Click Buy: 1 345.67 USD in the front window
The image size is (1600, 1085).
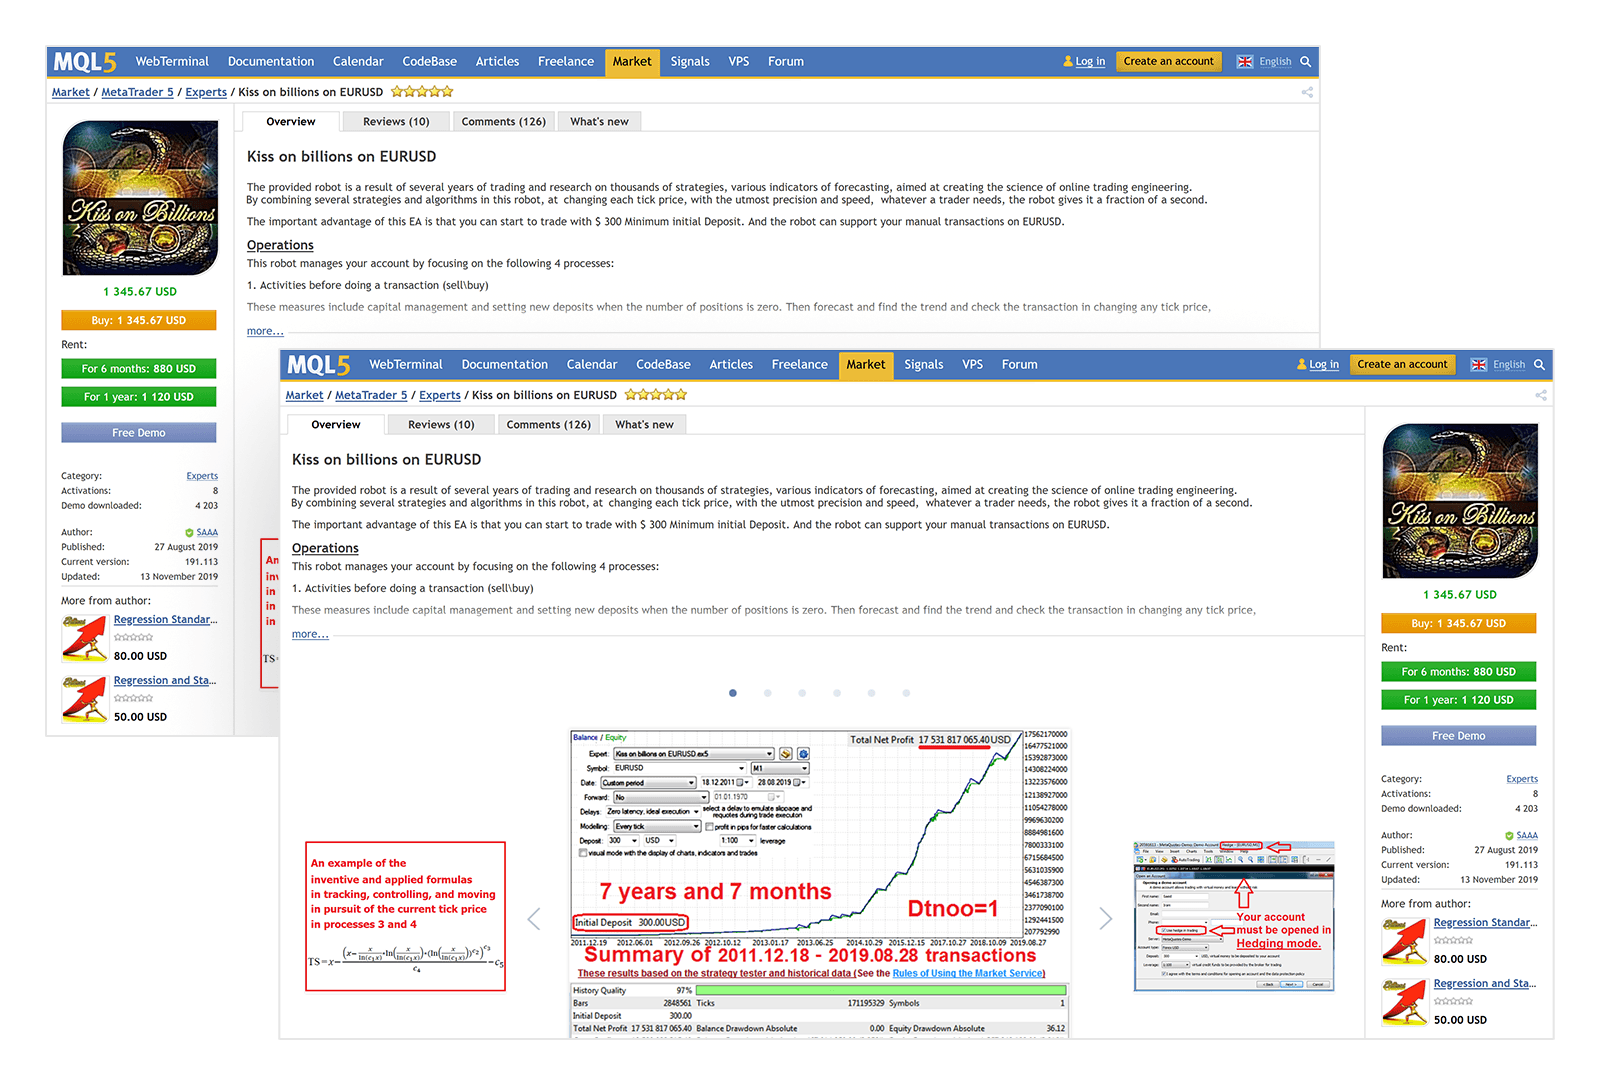[1458, 624]
